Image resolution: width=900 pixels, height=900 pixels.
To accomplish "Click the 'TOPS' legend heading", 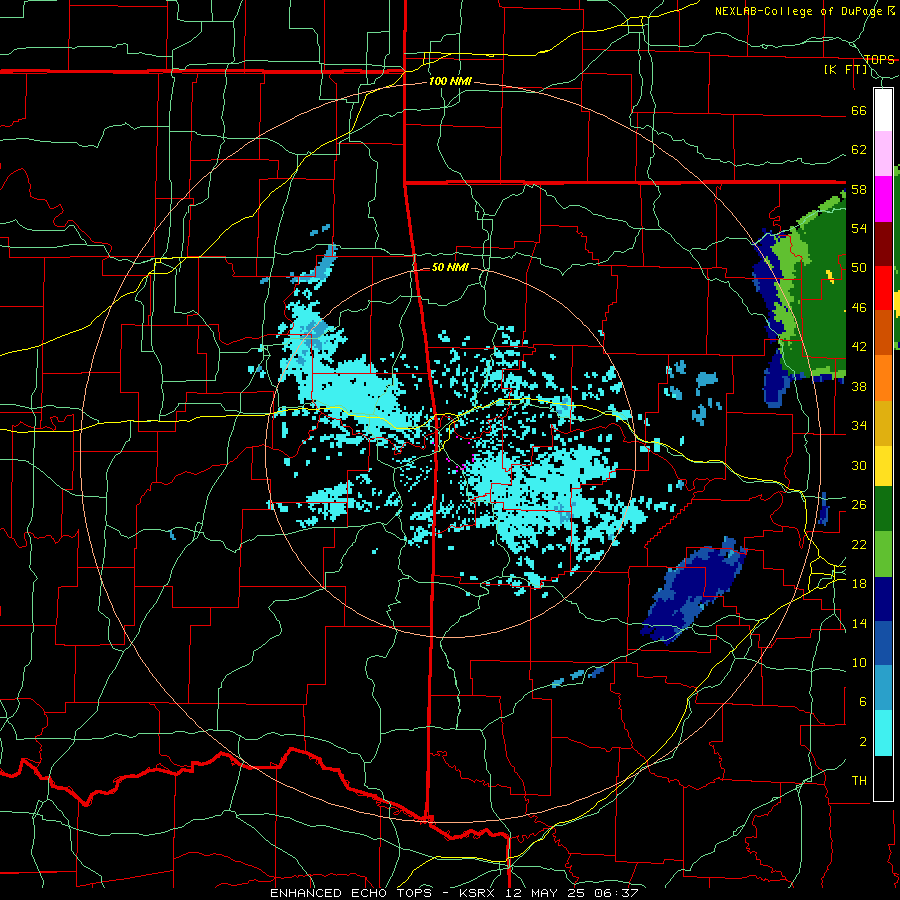I will pyautogui.click(x=879, y=59).
